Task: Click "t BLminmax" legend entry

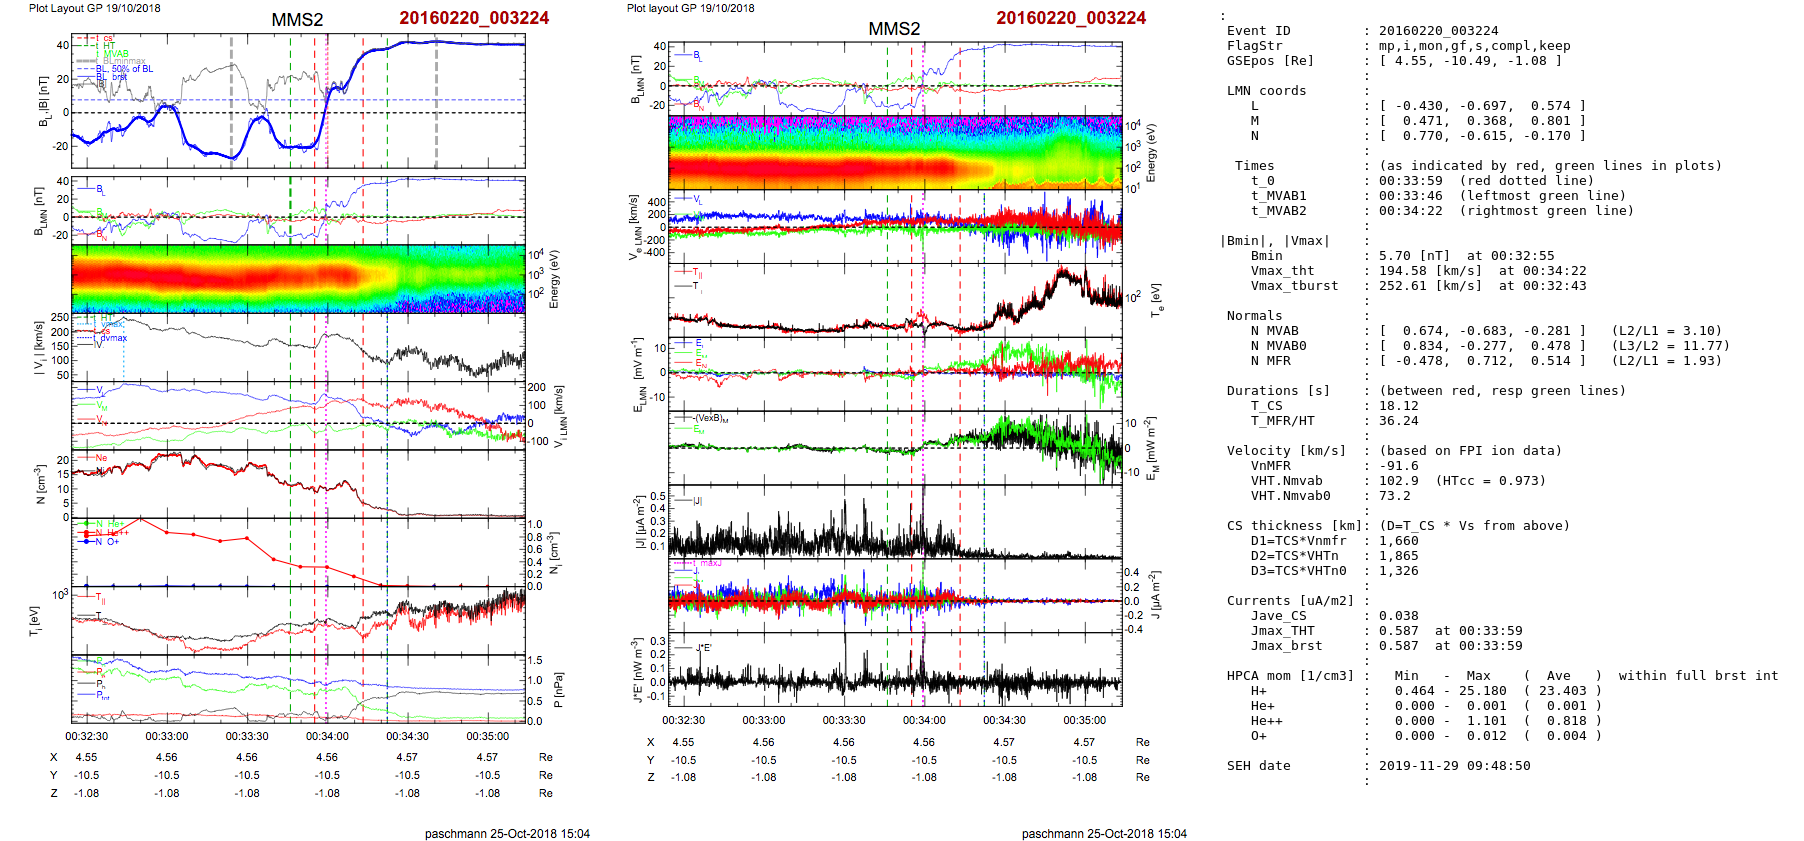Action: click(121, 61)
